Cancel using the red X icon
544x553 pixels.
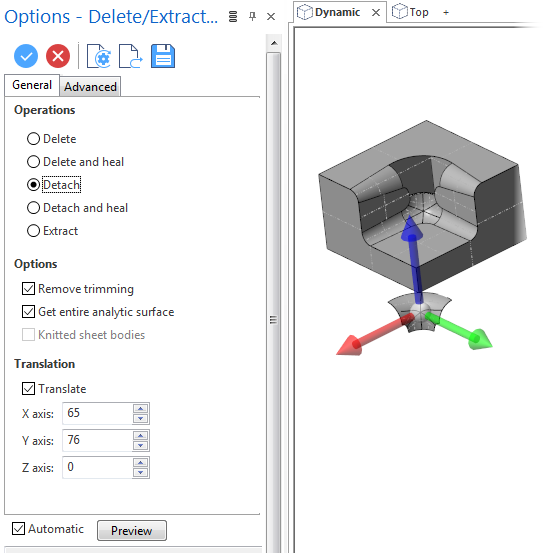pos(58,56)
